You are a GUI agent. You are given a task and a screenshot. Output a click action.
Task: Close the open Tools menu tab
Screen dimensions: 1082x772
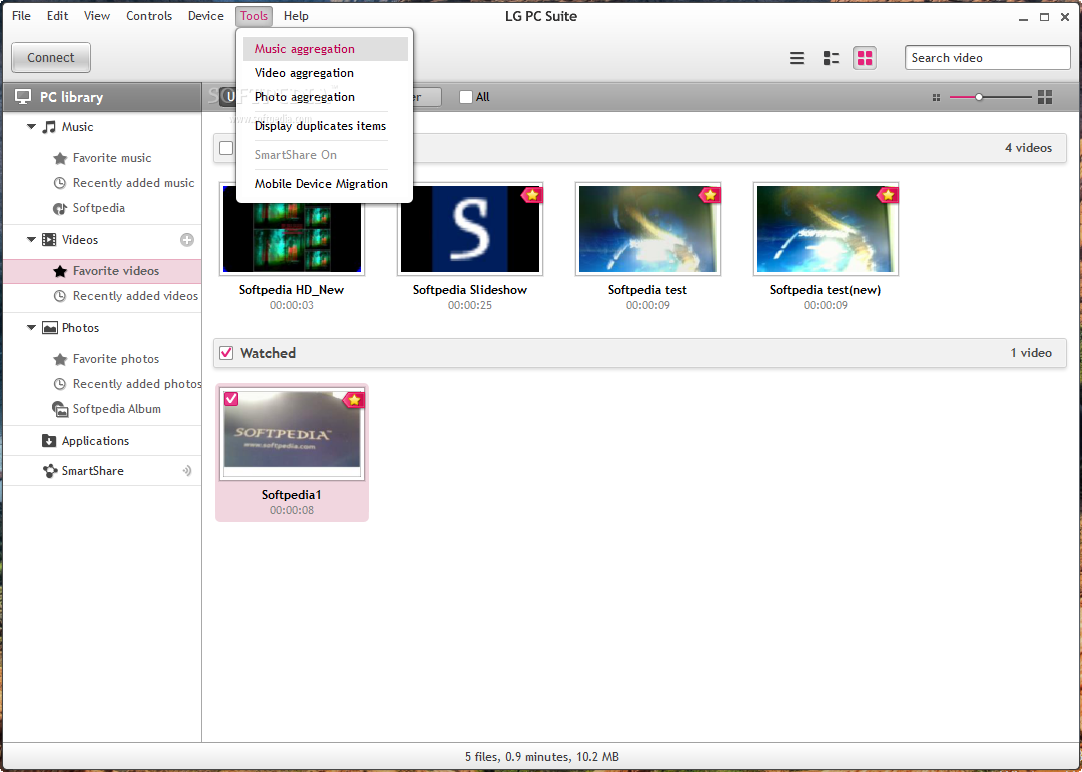coord(254,16)
